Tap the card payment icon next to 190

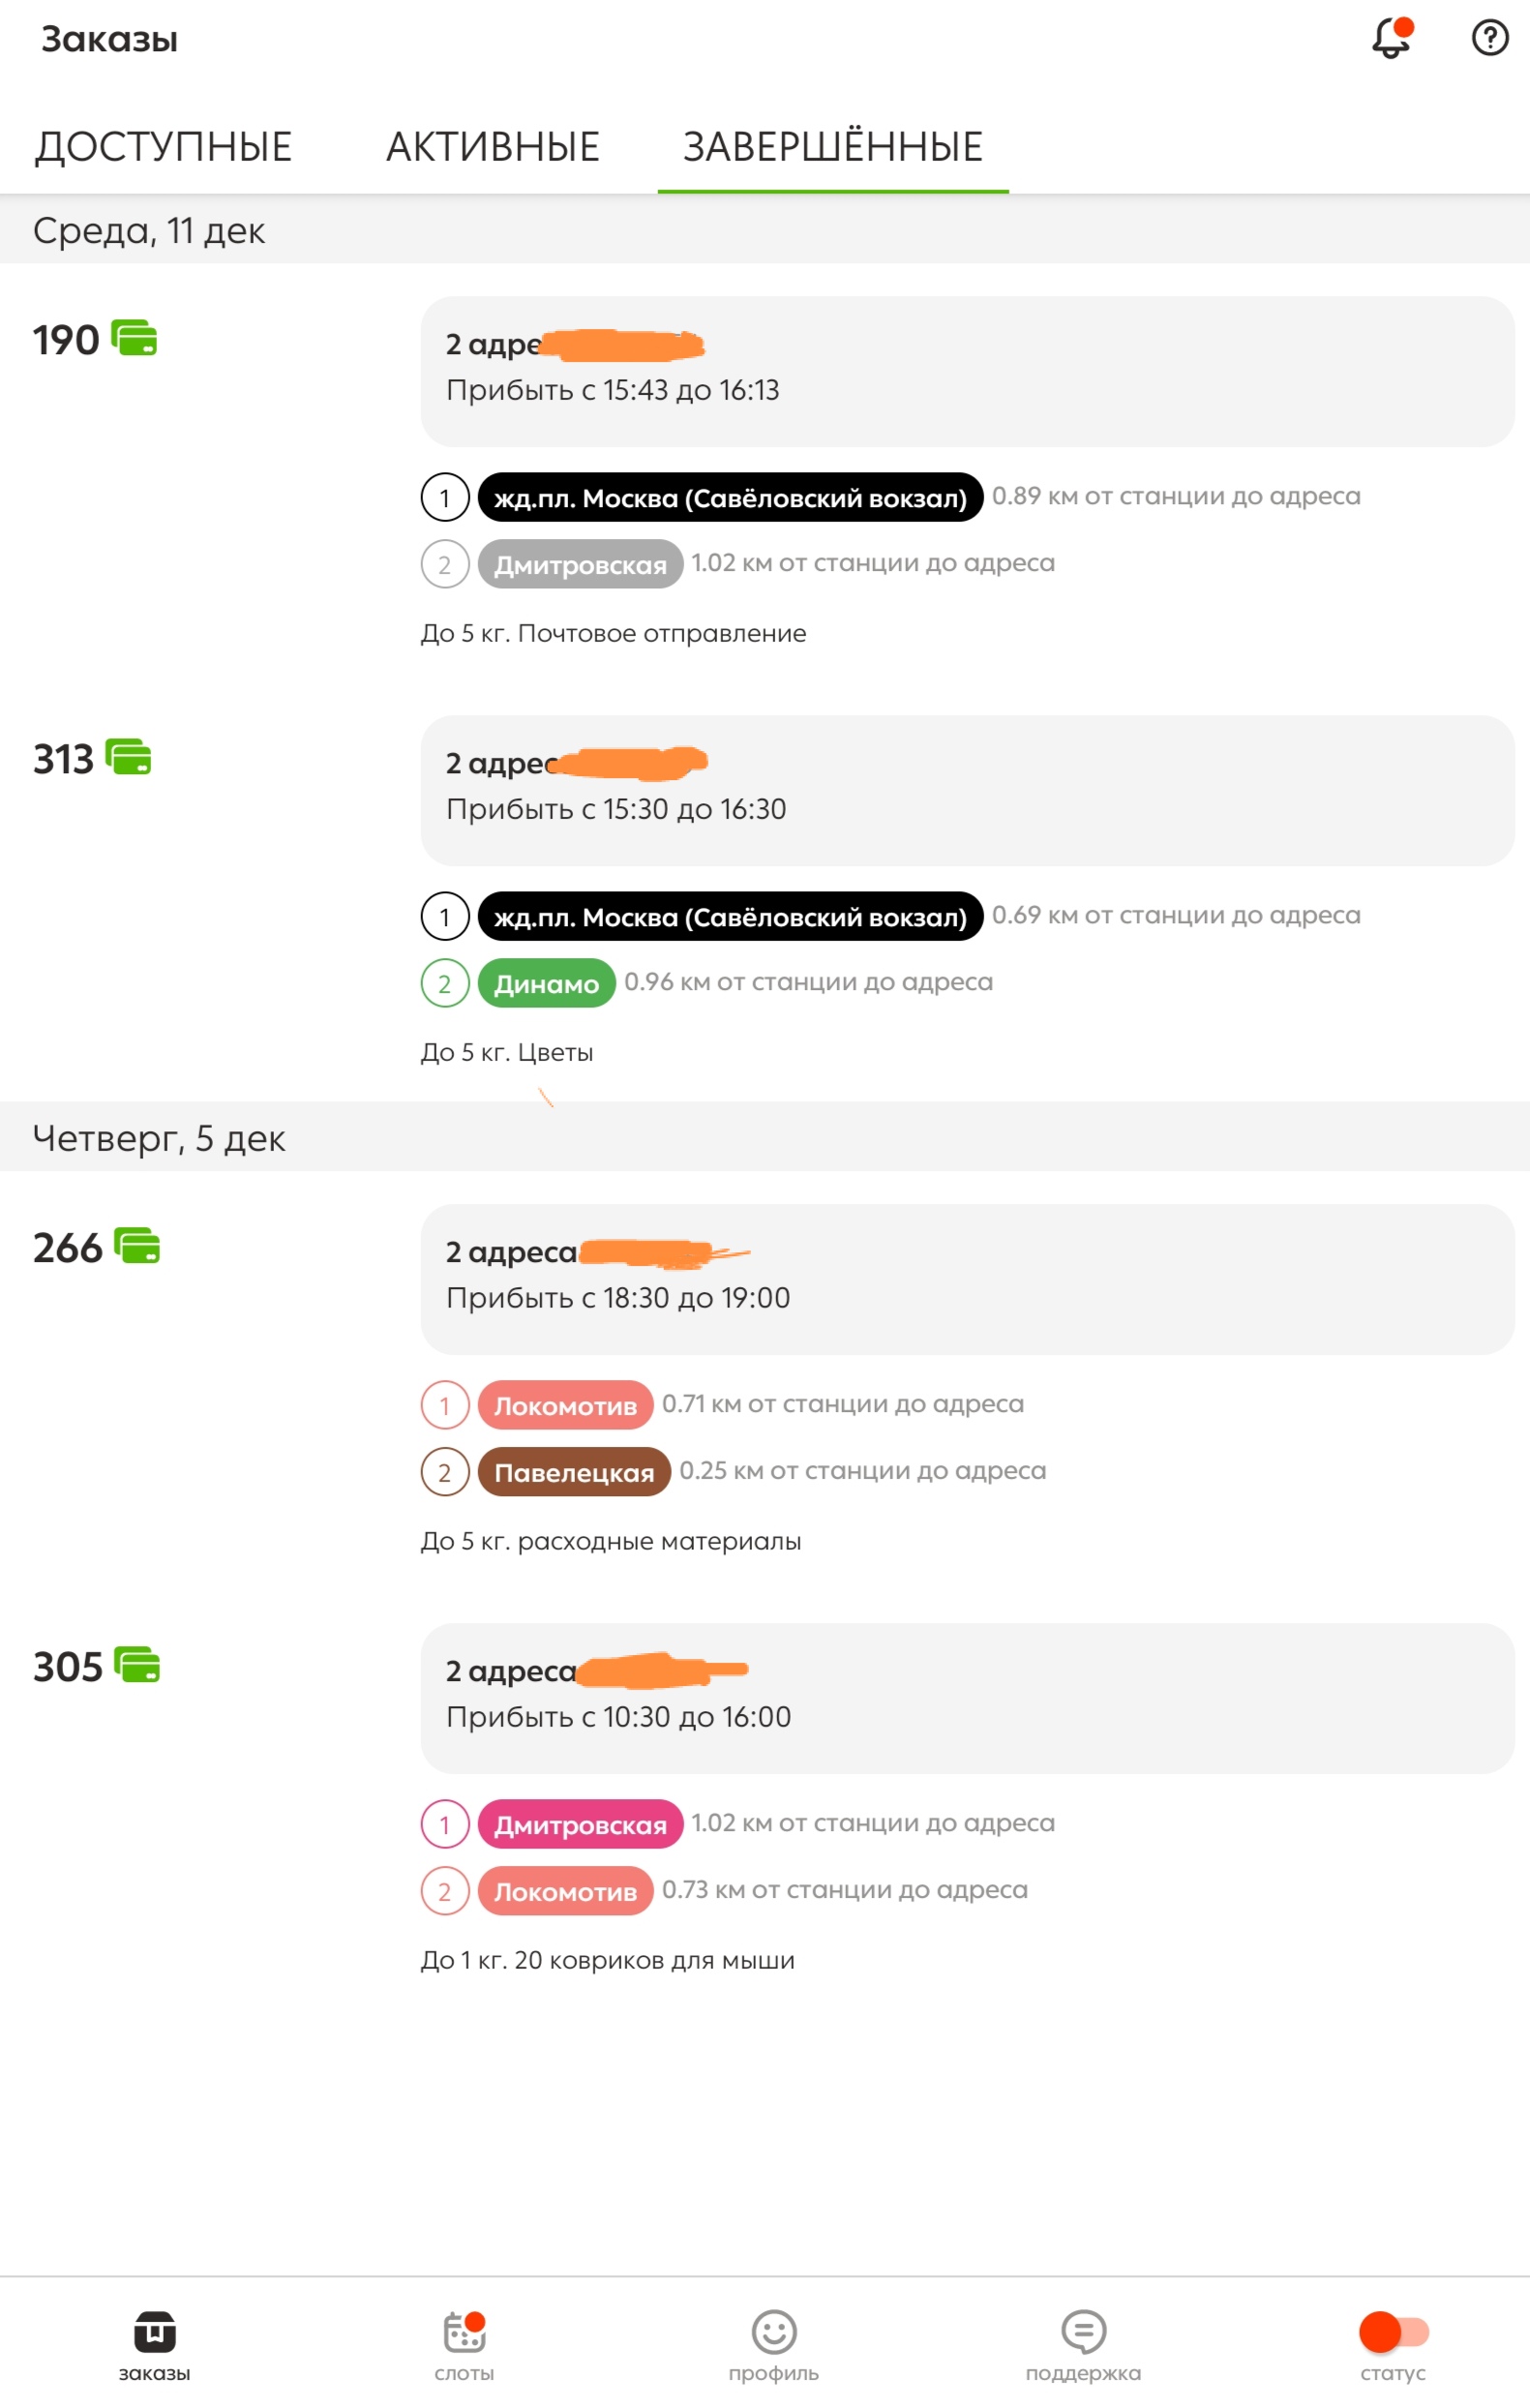[x=134, y=338]
